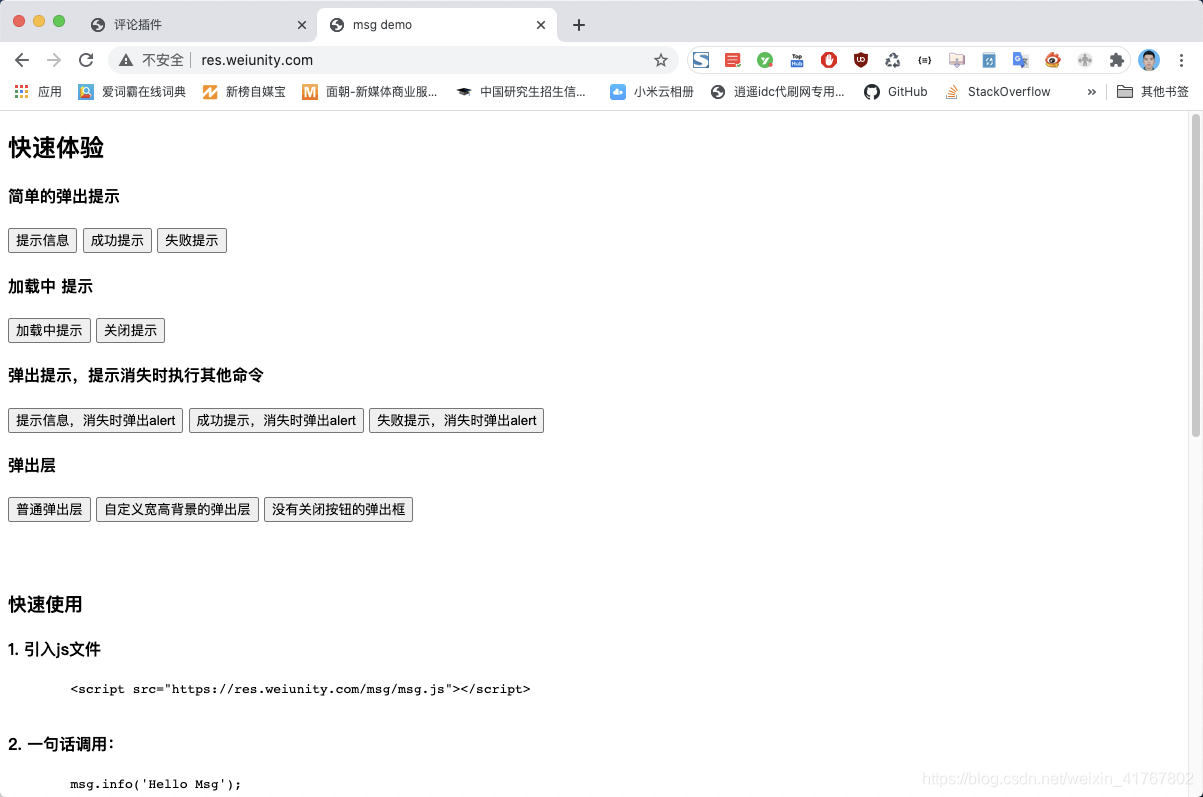This screenshot has height=797, width=1203.
Task: Click the 关闭提示 button
Action: click(x=130, y=330)
